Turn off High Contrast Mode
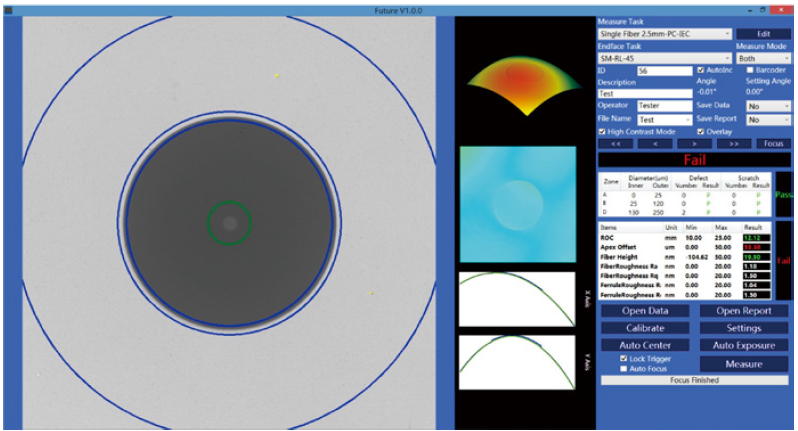This screenshot has width=798, height=431. [602, 131]
